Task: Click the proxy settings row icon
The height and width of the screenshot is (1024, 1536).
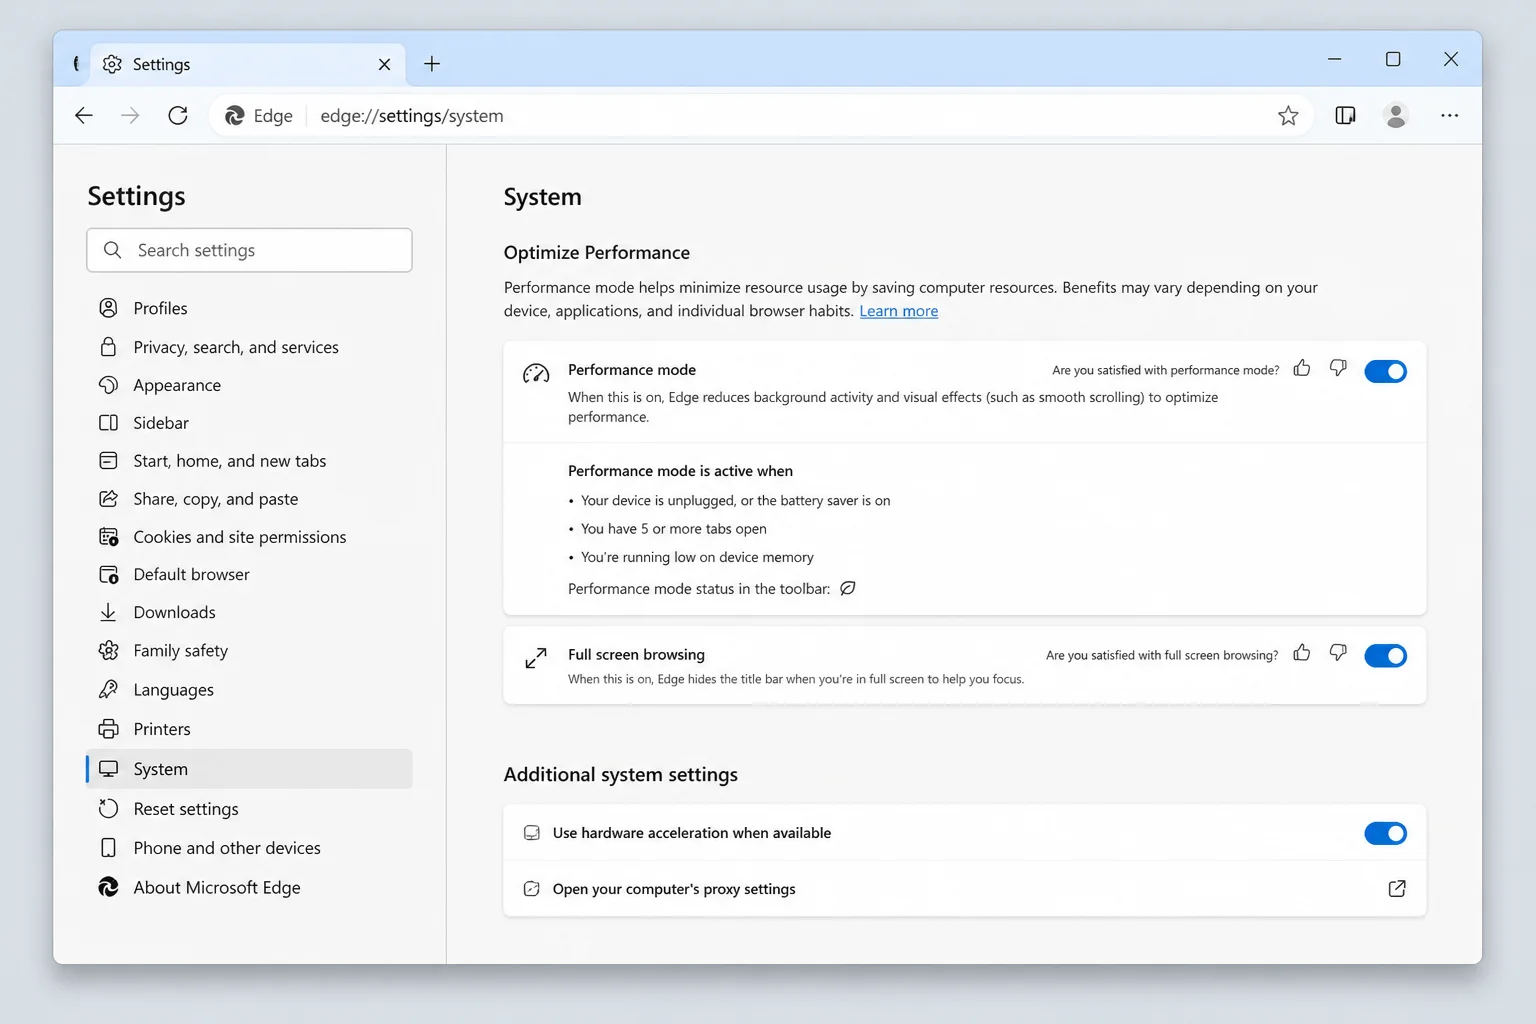Action: point(532,889)
